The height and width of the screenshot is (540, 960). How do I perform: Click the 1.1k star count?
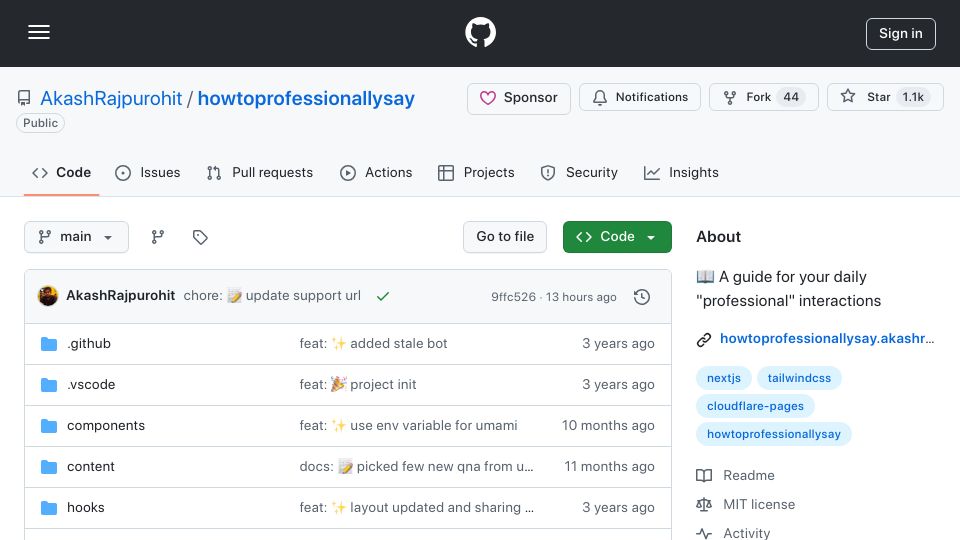coord(912,97)
